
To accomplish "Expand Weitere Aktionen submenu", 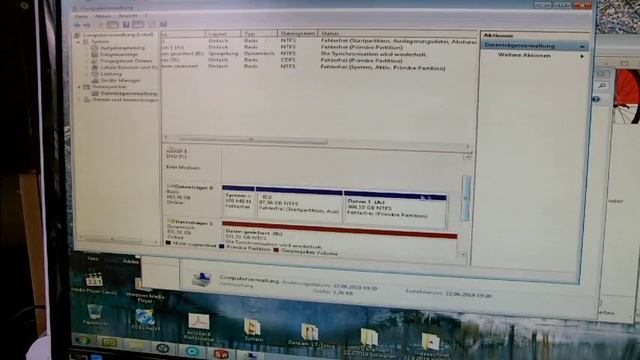I will [x=582, y=56].
